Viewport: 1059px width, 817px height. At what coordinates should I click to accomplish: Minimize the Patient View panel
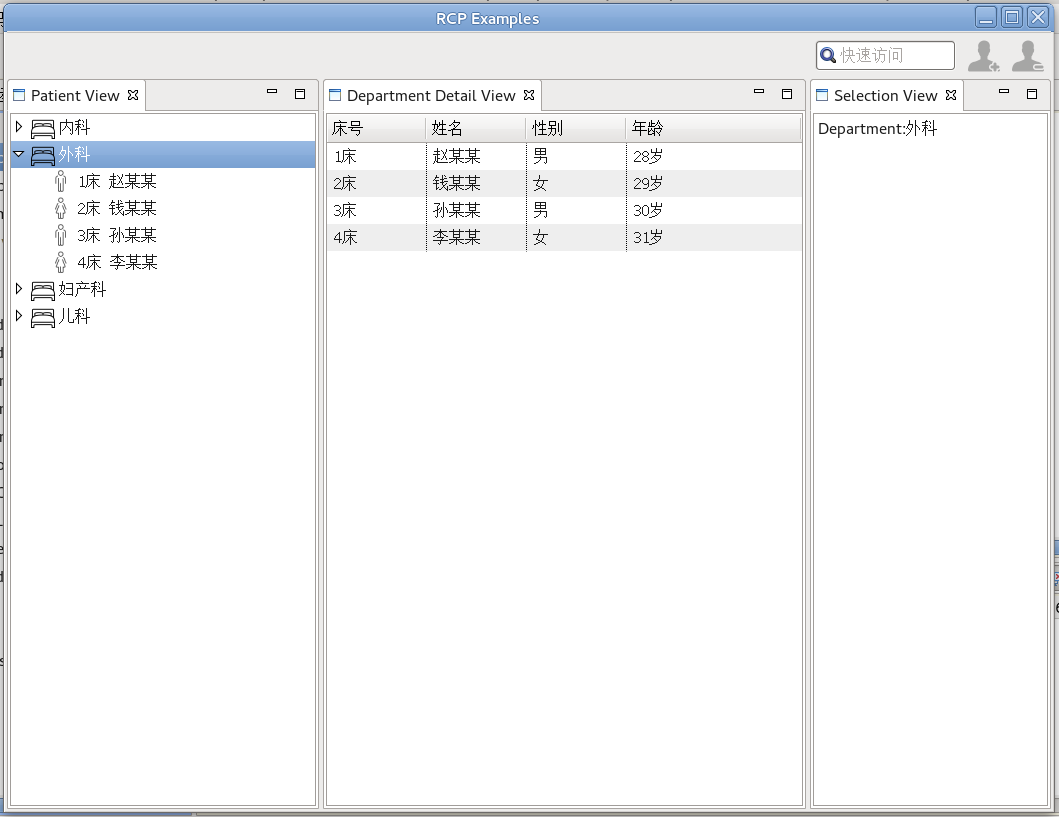pyautogui.click(x=272, y=91)
